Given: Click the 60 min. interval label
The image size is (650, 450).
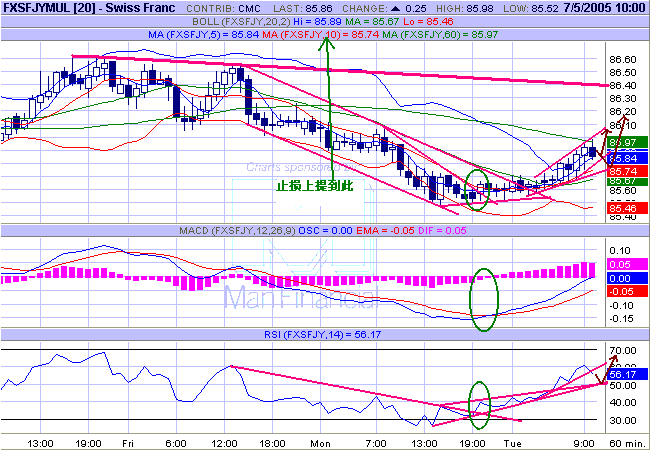Looking at the screenshot, I should (x=626, y=444).
